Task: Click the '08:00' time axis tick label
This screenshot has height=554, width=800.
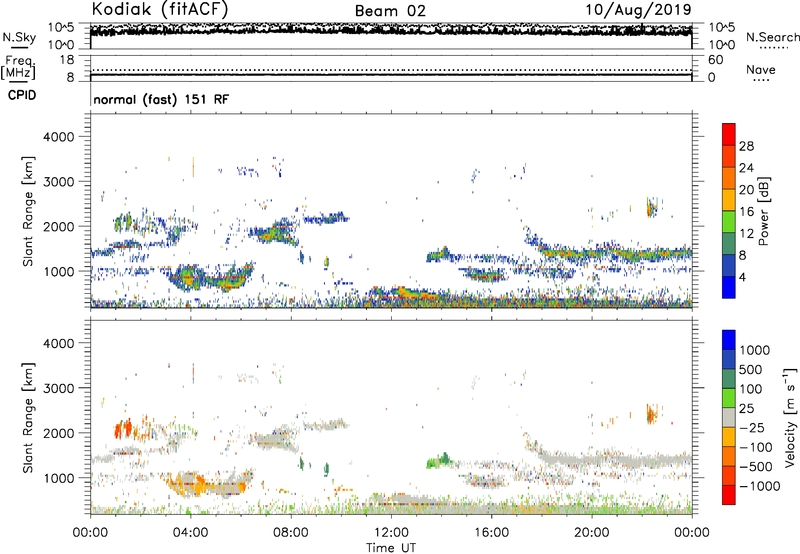Action: pos(291,533)
